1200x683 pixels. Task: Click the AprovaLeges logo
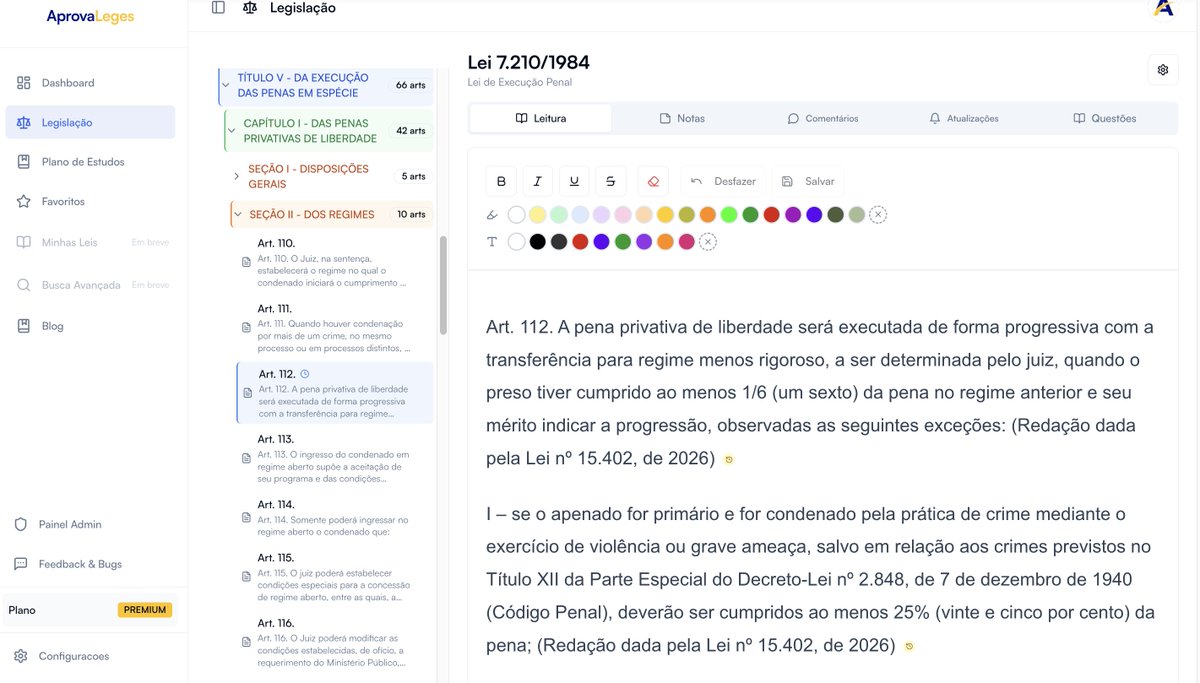pos(90,16)
